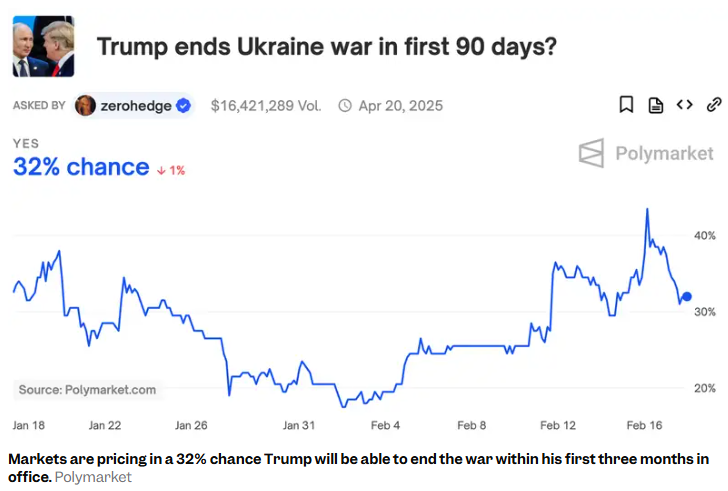Click the zerohedge profile avatar

(86, 105)
